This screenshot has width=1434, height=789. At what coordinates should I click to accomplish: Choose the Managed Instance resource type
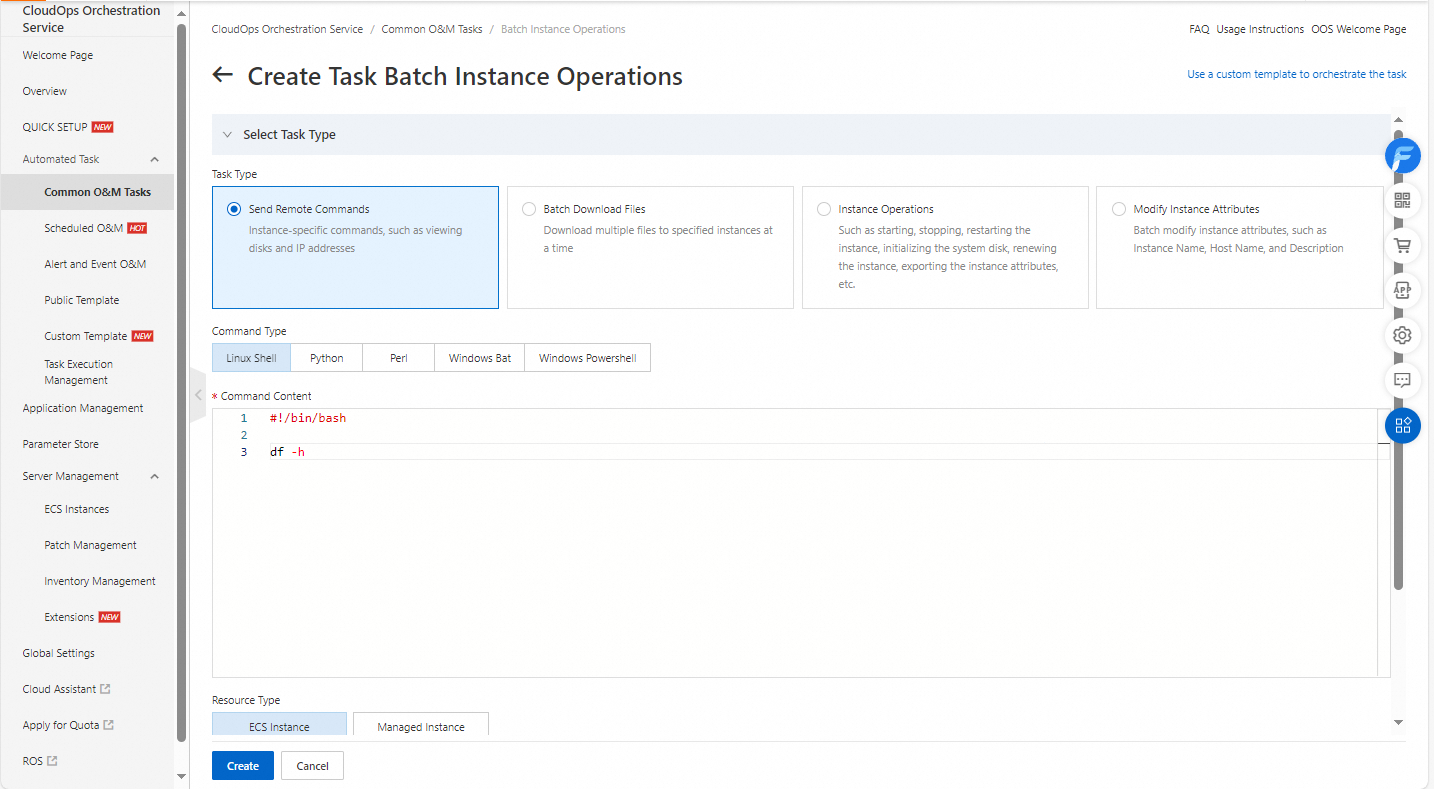tap(421, 725)
